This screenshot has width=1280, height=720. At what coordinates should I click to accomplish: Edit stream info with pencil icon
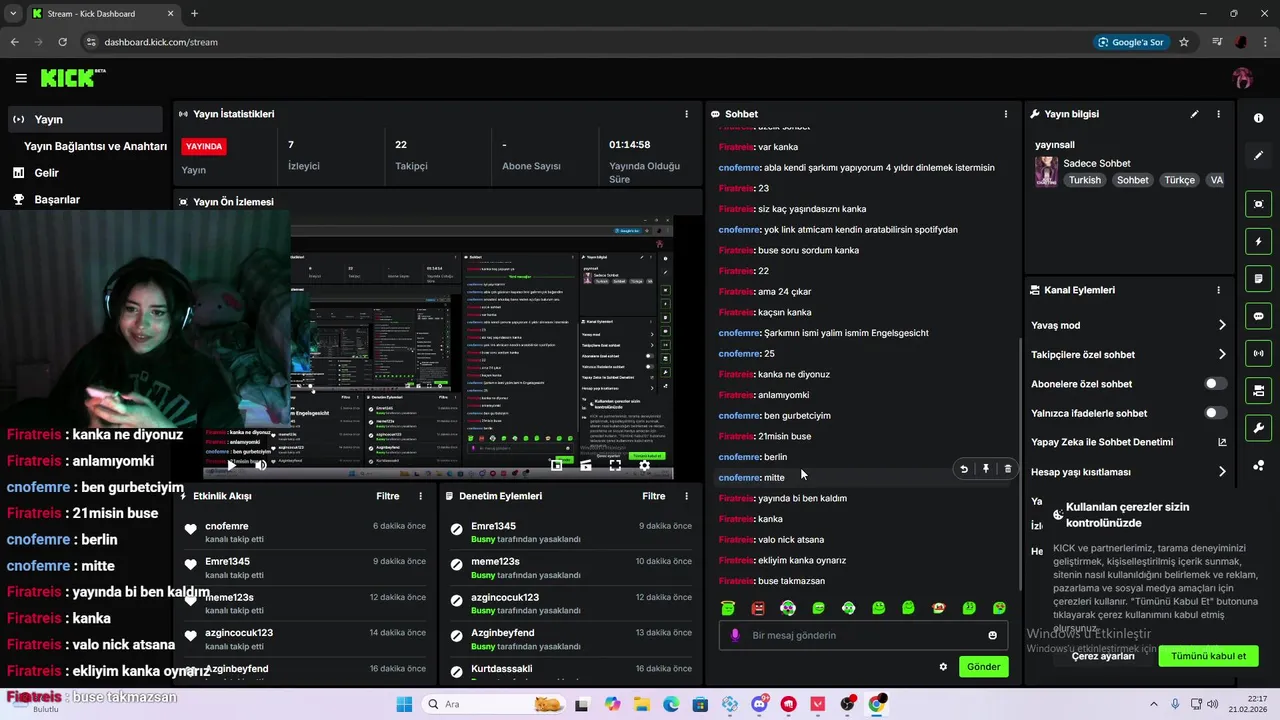click(1194, 114)
